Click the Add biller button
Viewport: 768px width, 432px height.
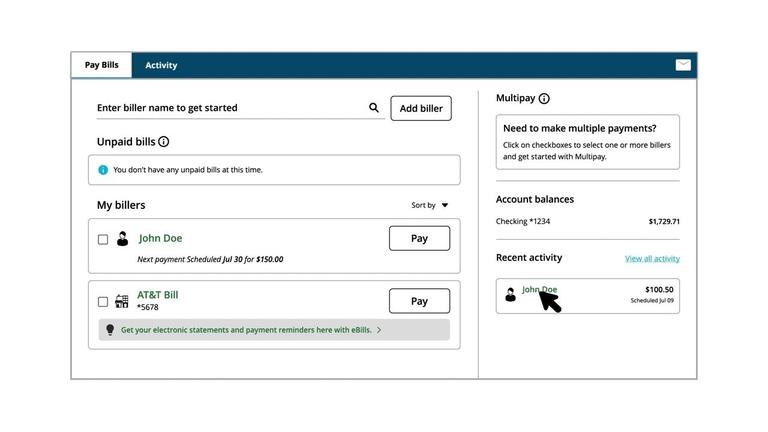pyautogui.click(x=421, y=108)
